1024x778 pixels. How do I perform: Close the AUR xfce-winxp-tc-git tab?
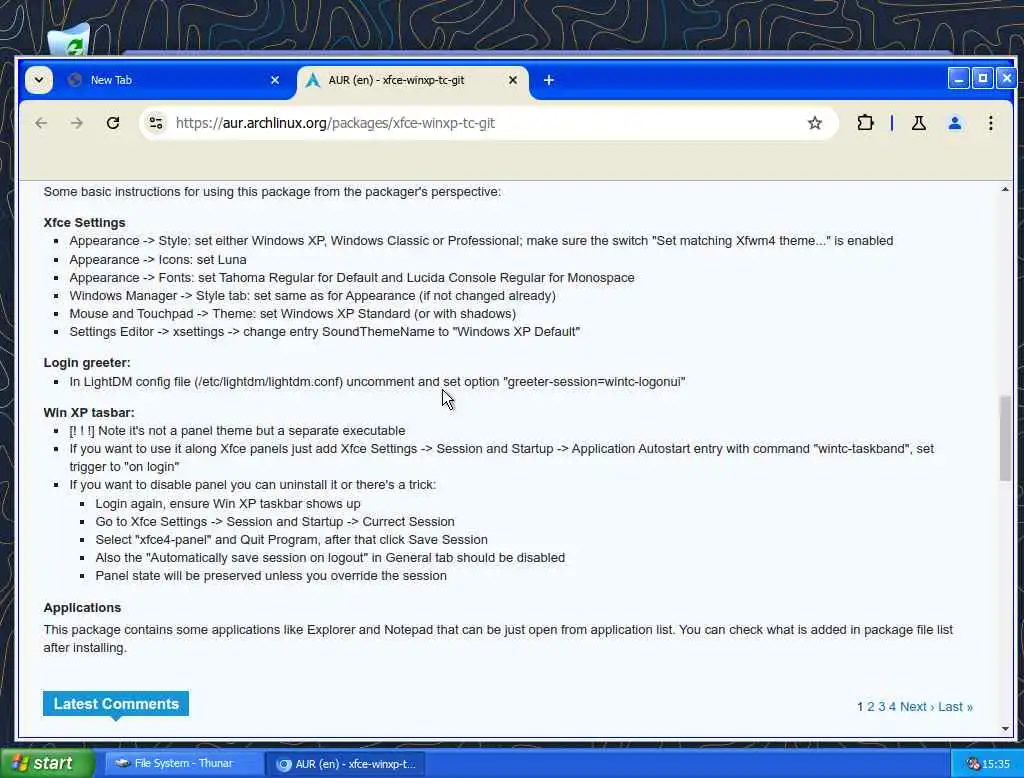coord(513,80)
